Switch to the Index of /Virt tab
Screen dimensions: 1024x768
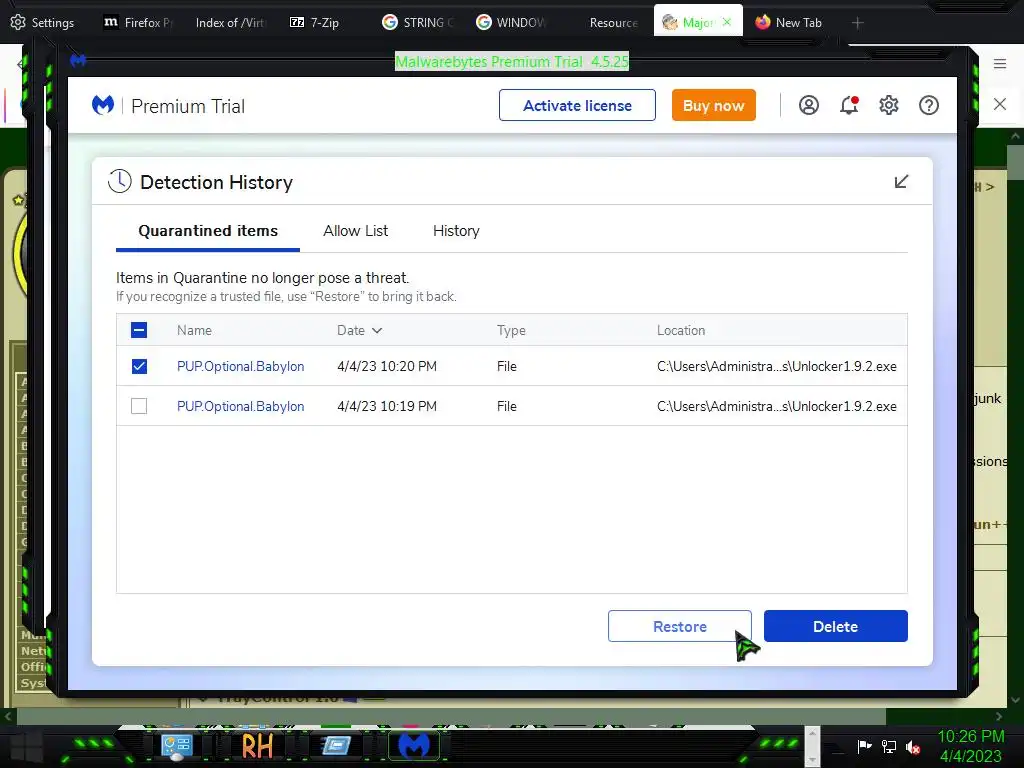pos(230,22)
